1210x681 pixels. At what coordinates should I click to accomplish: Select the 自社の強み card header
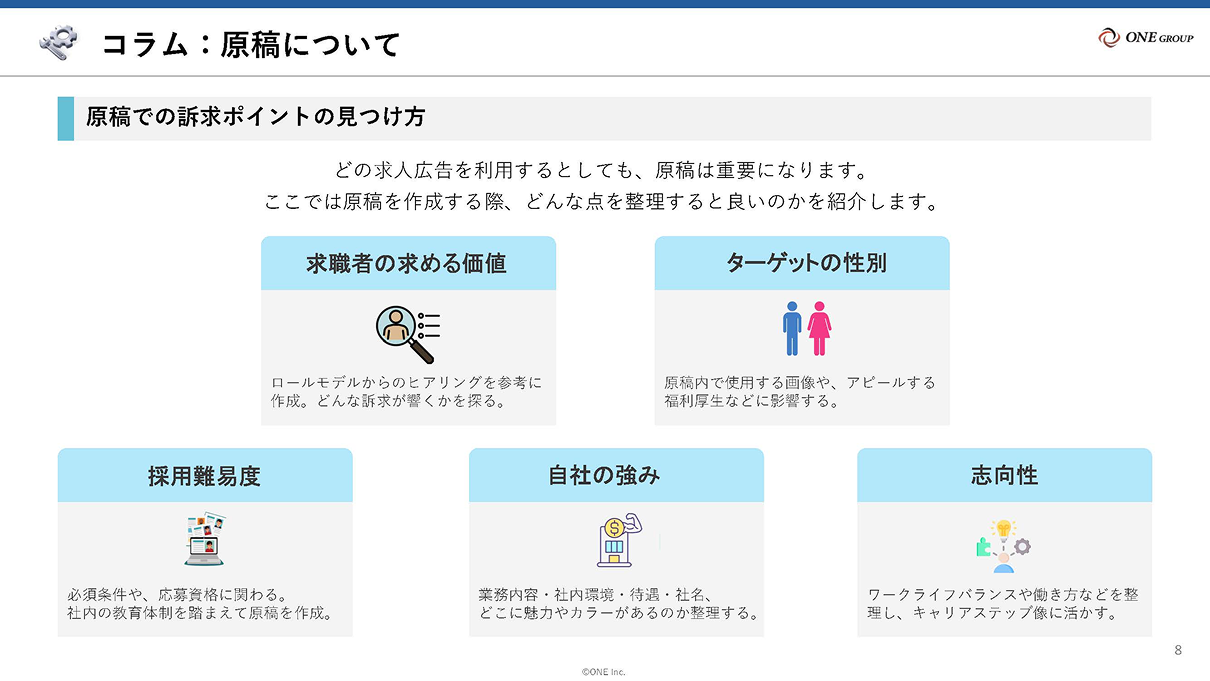point(616,475)
